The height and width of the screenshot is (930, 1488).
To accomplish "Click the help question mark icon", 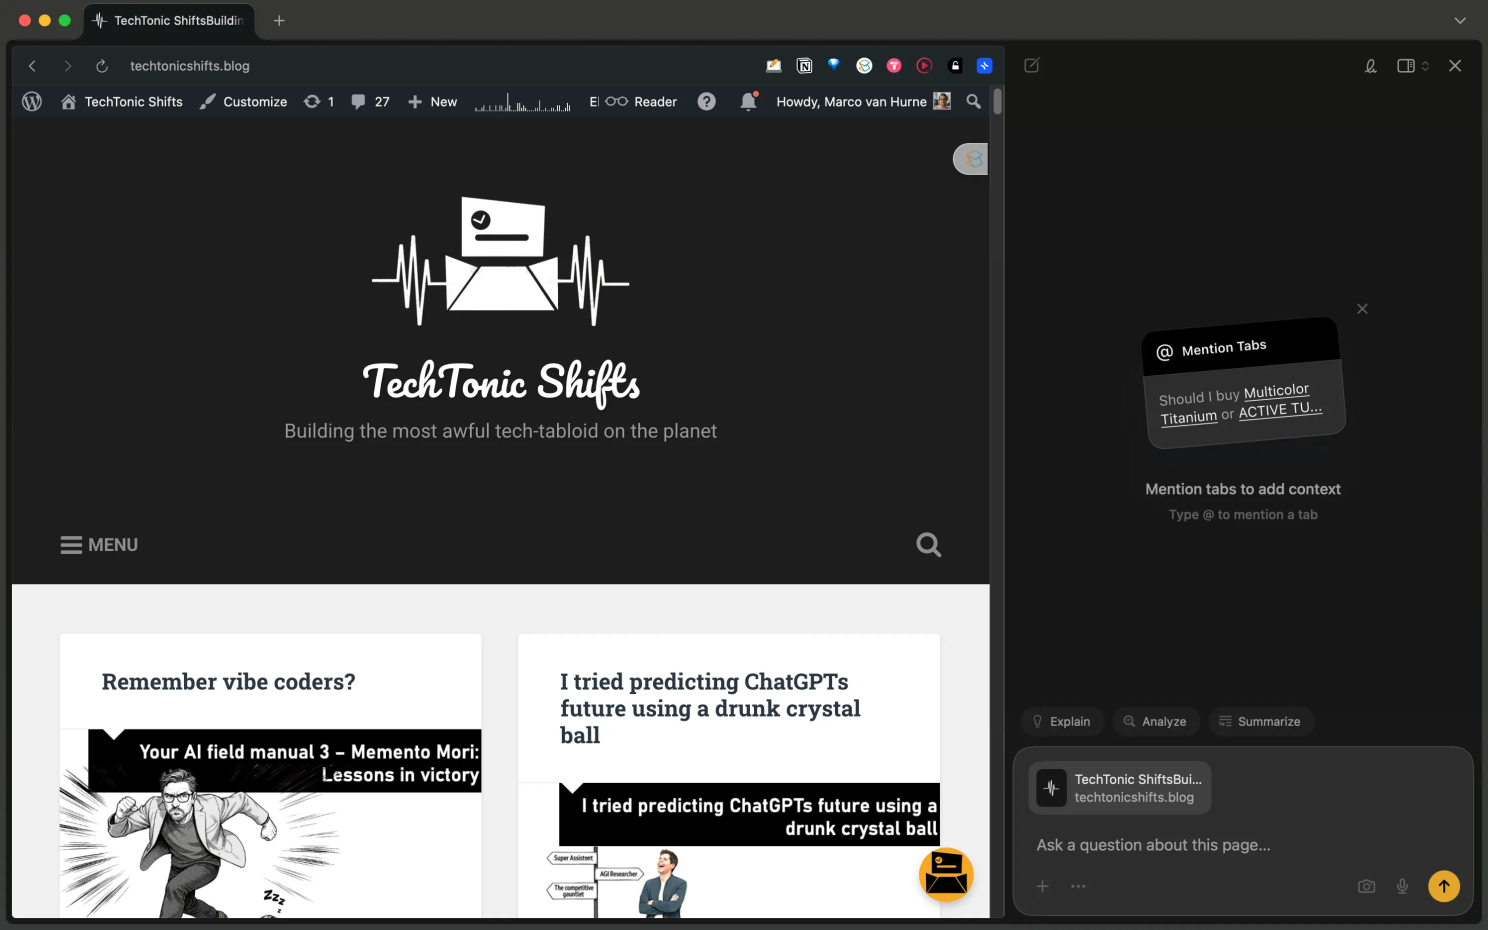I will [x=706, y=101].
